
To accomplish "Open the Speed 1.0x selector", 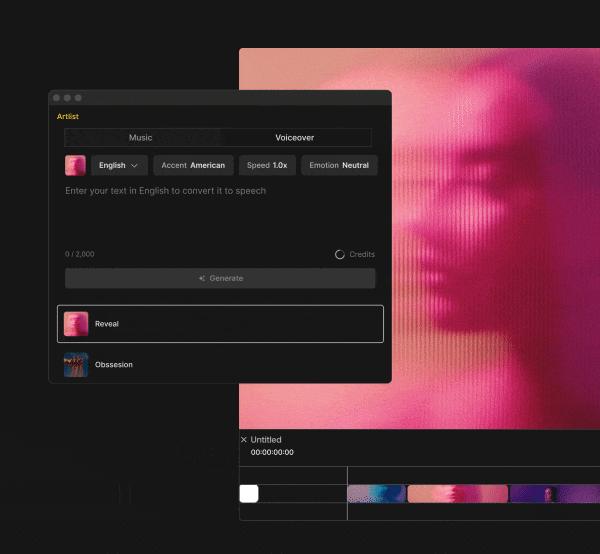I will pos(267,165).
